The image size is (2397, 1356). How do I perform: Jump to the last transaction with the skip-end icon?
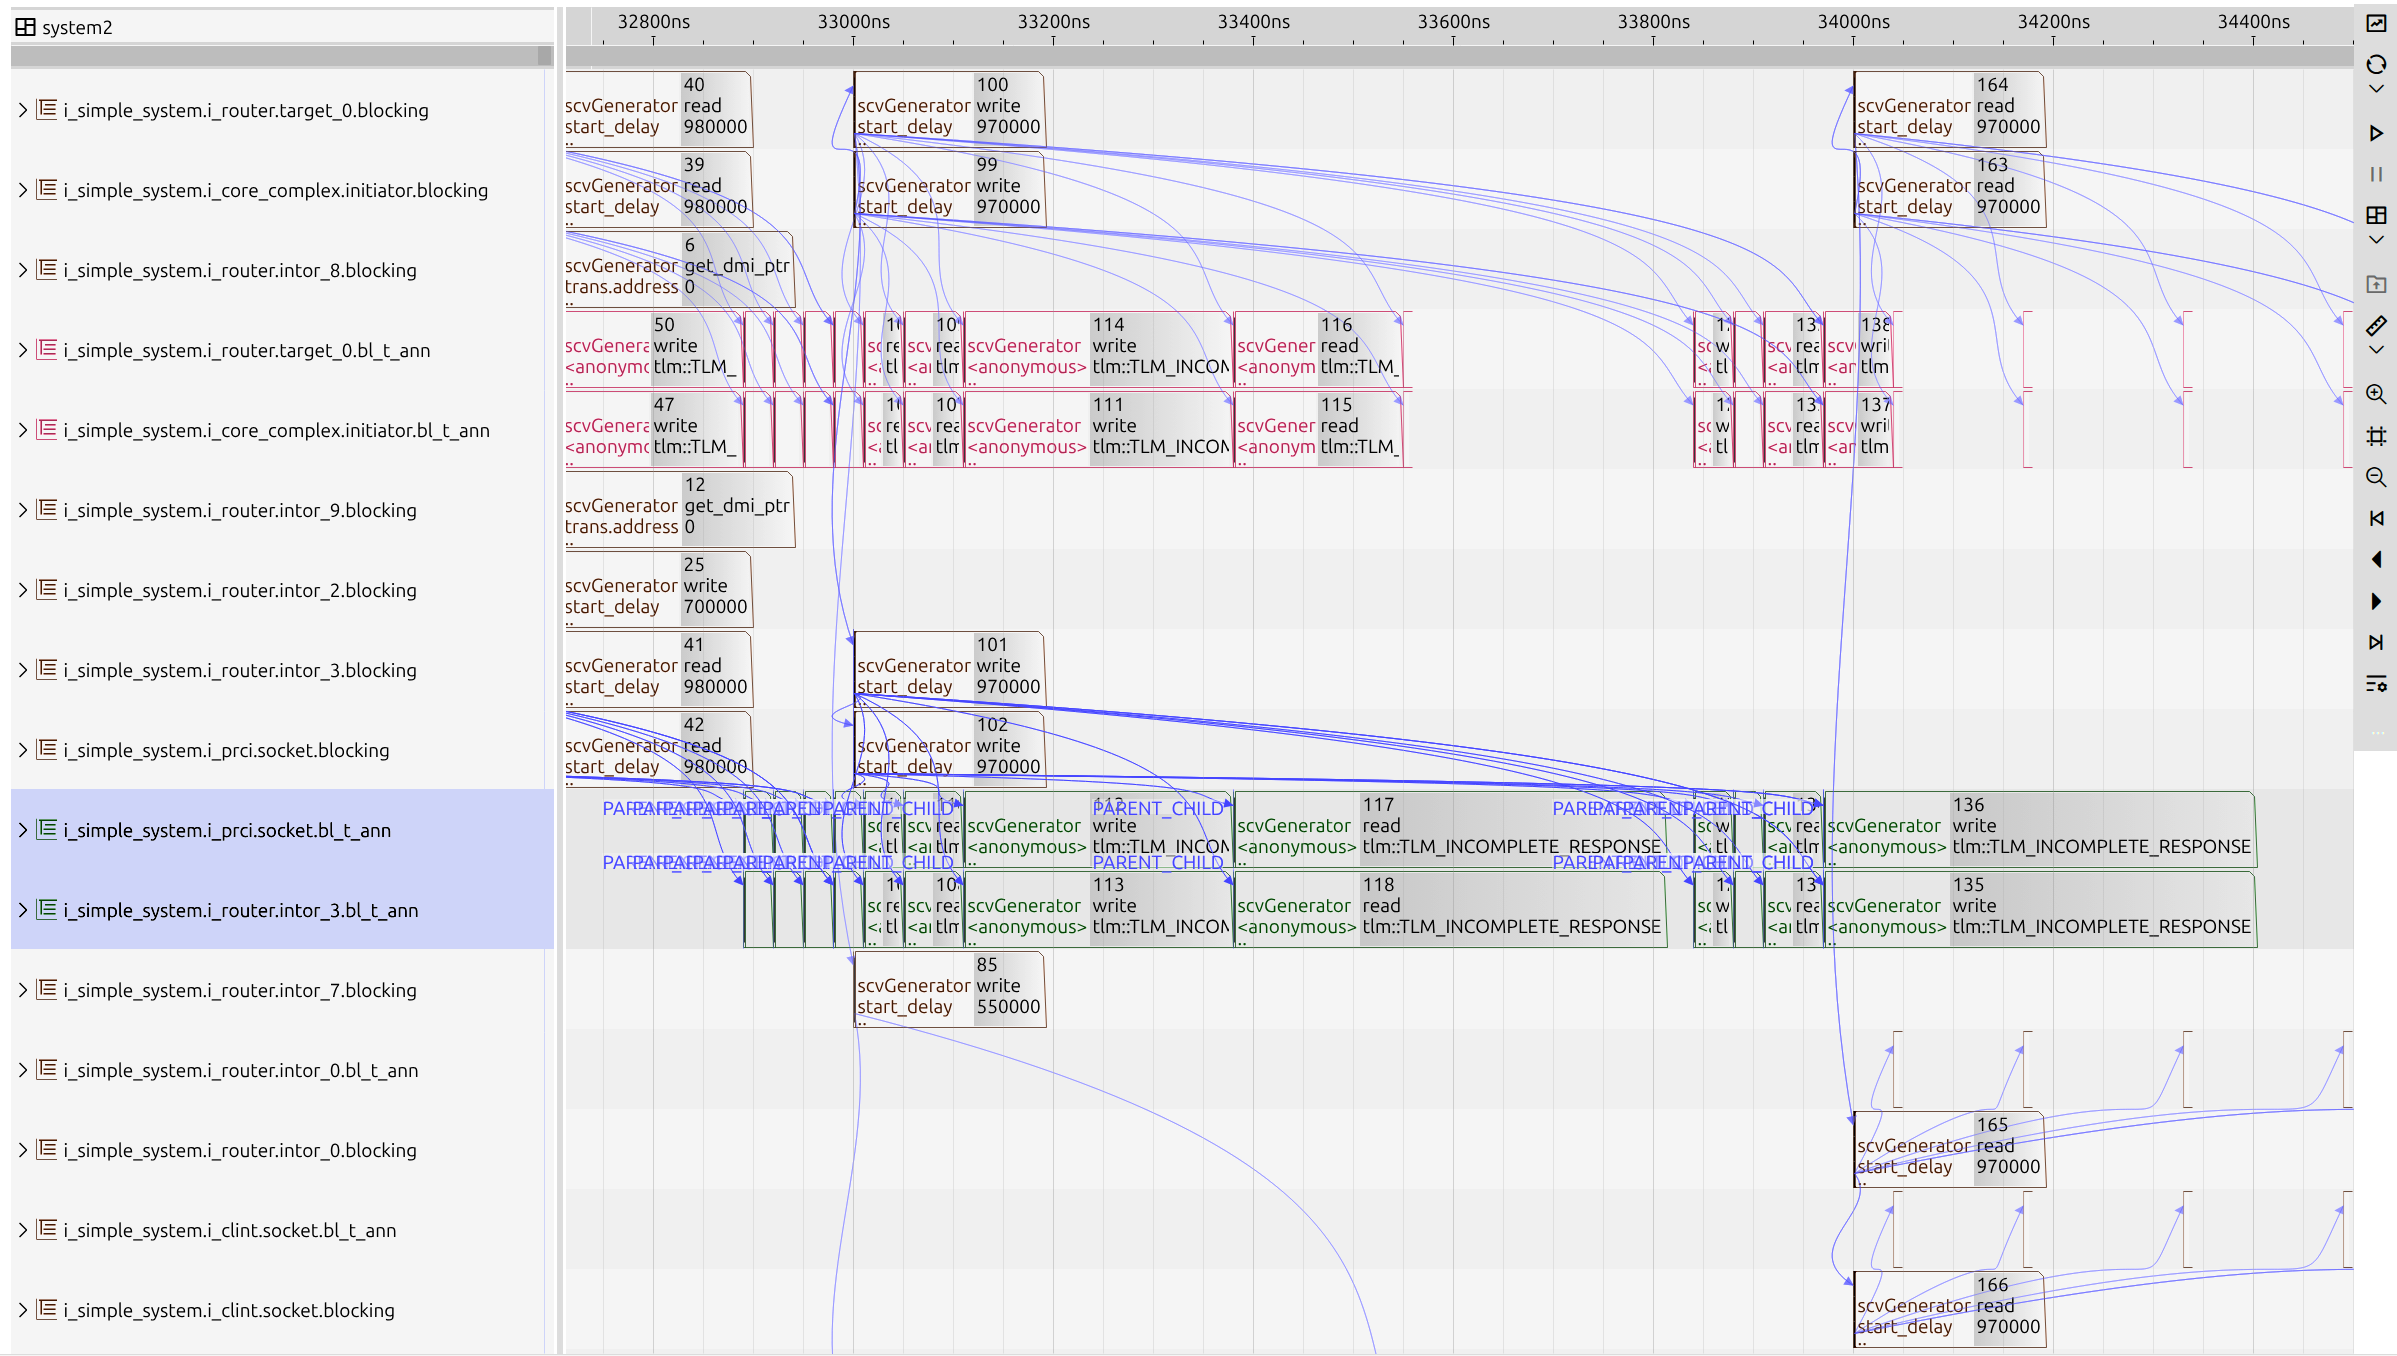2376,642
